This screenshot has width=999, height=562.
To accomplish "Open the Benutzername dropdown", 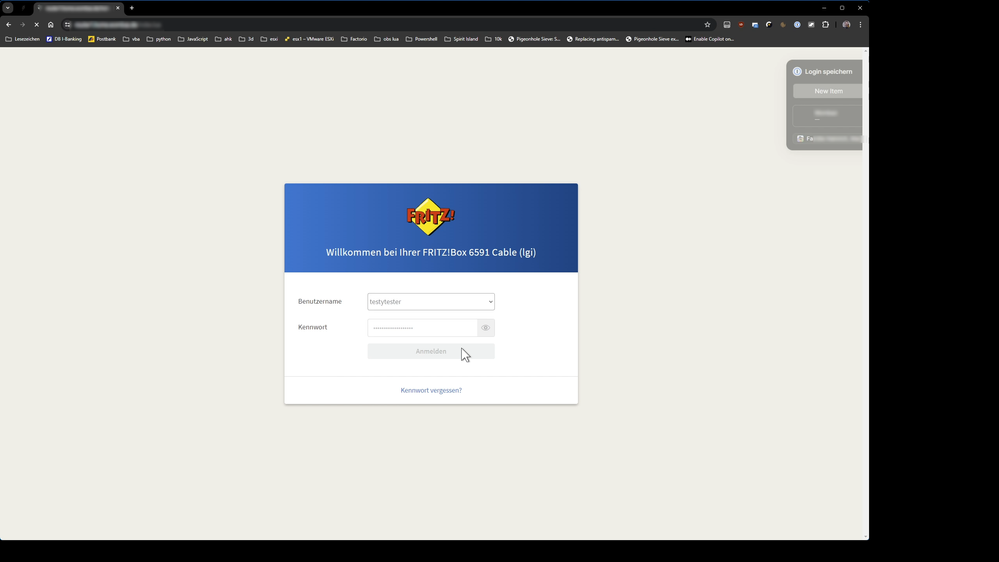I will [x=431, y=301].
